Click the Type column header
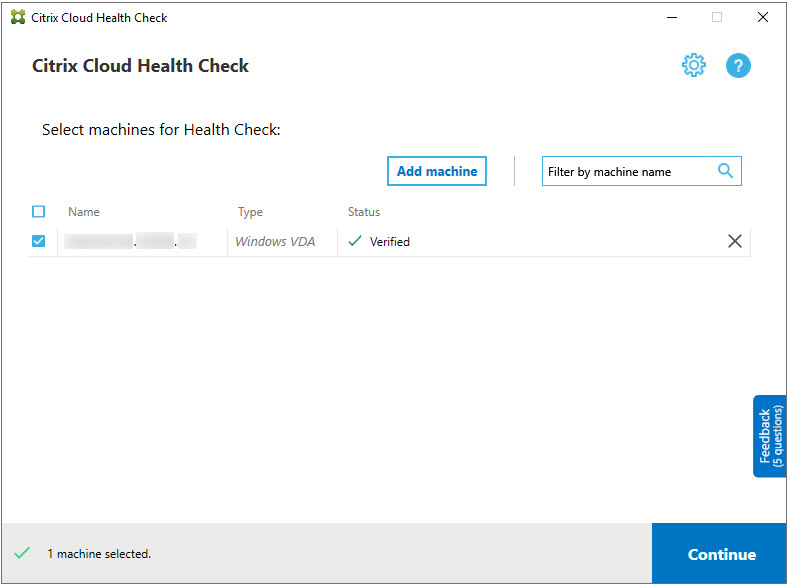Screen dimensions: 788x585 (250, 212)
